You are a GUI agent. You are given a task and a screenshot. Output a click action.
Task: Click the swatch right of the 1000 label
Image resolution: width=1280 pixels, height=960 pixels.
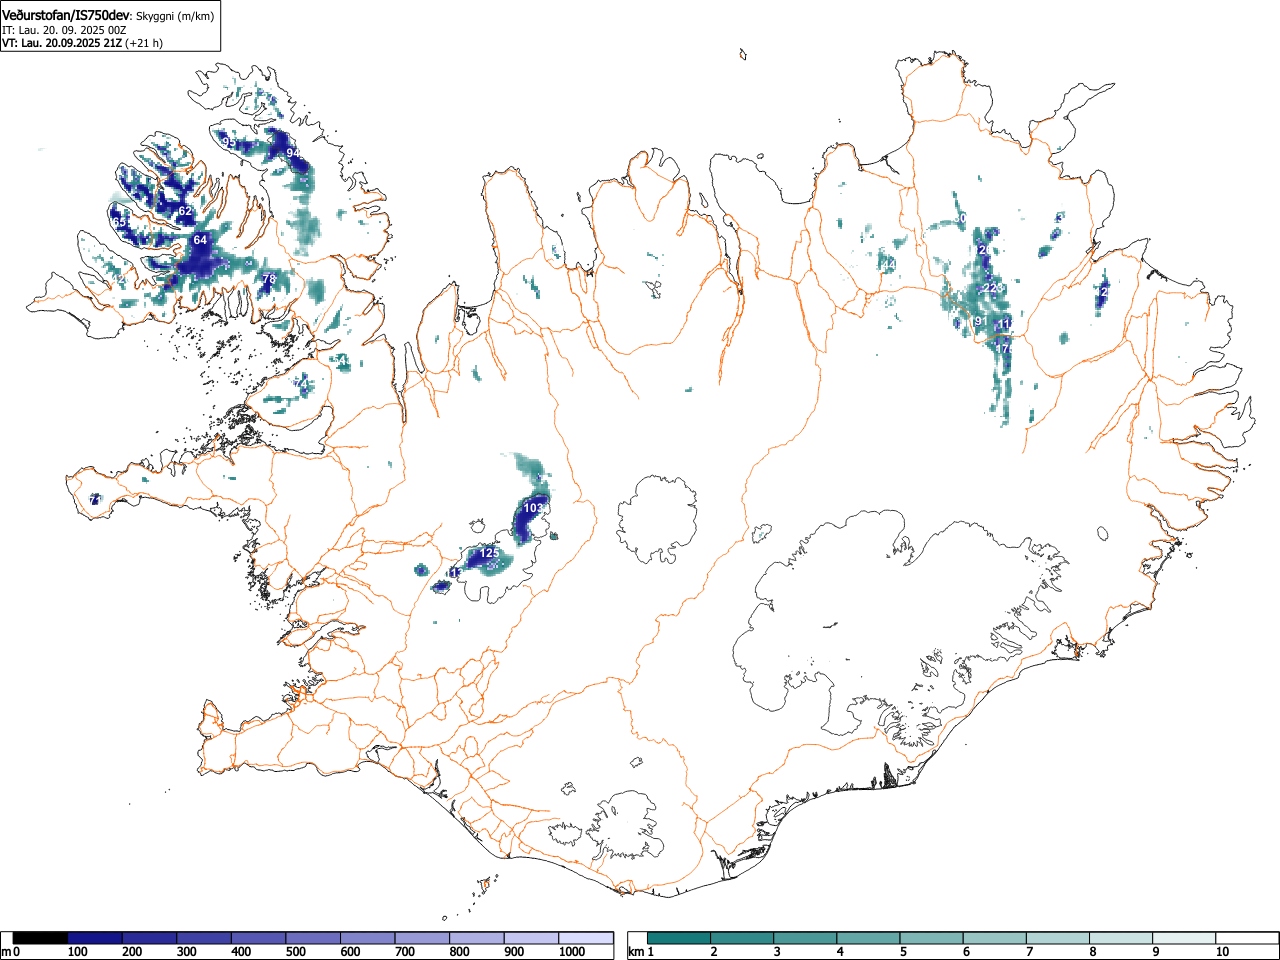click(x=586, y=938)
